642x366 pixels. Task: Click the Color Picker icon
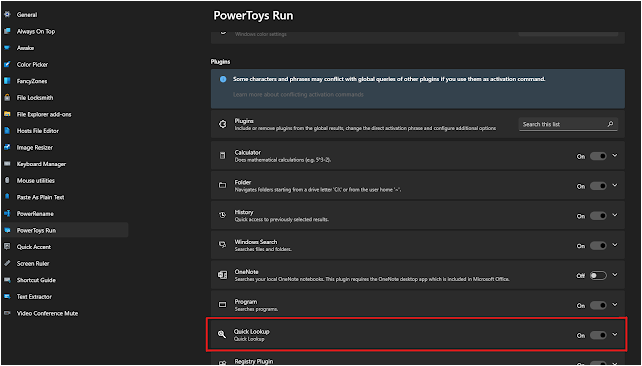(x=7, y=65)
